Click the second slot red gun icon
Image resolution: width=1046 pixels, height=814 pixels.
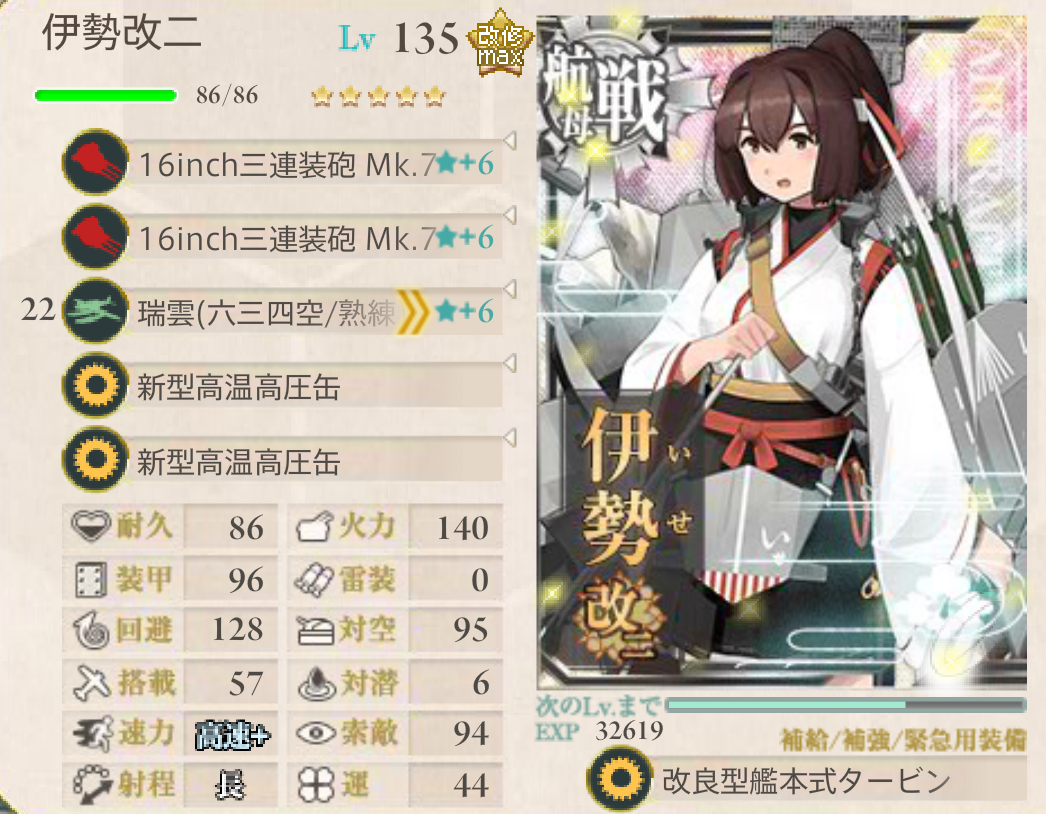point(94,237)
